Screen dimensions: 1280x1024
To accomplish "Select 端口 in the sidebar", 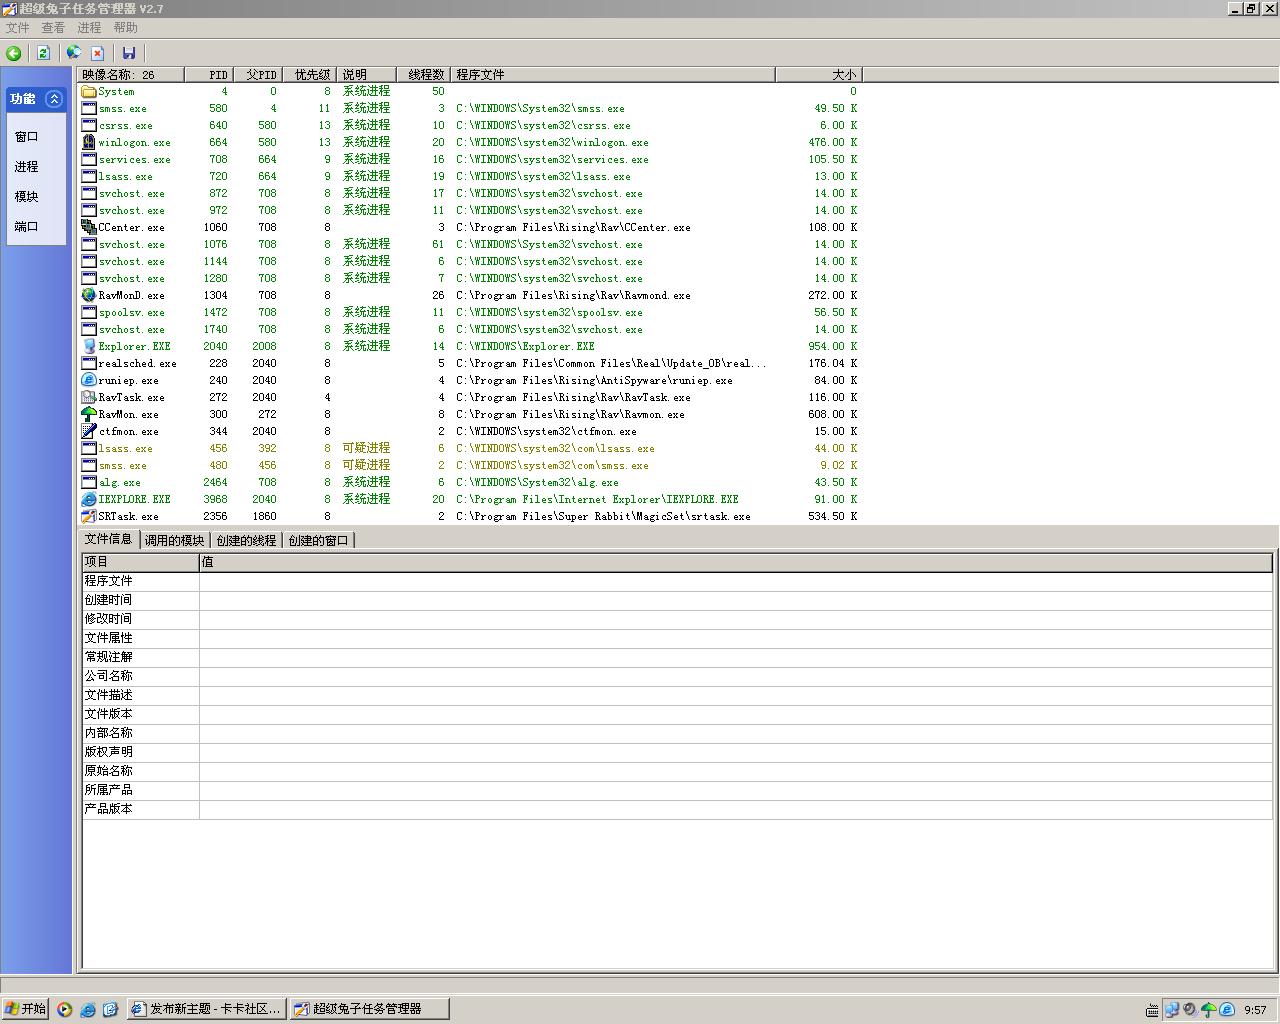I will click(27, 227).
